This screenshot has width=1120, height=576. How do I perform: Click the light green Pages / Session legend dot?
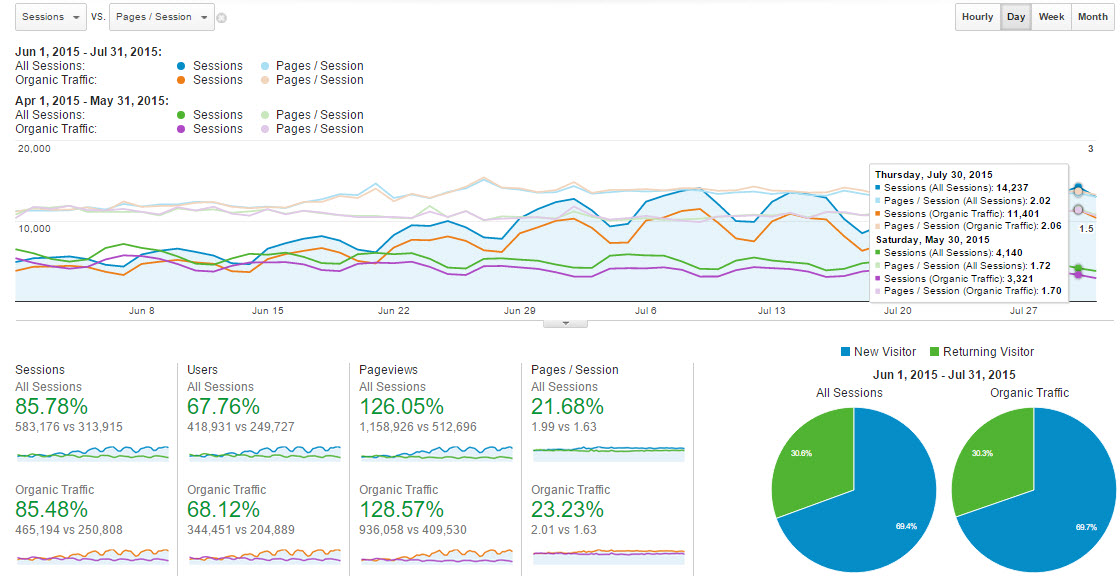[x=265, y=115]
